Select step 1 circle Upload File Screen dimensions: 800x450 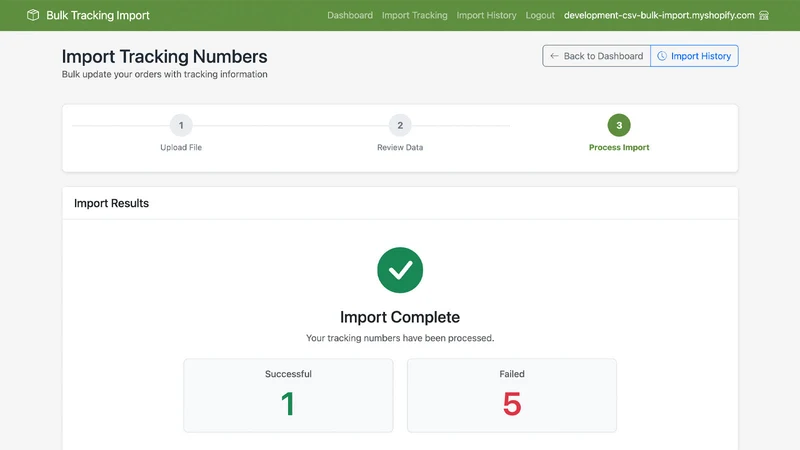click(181, 125)
